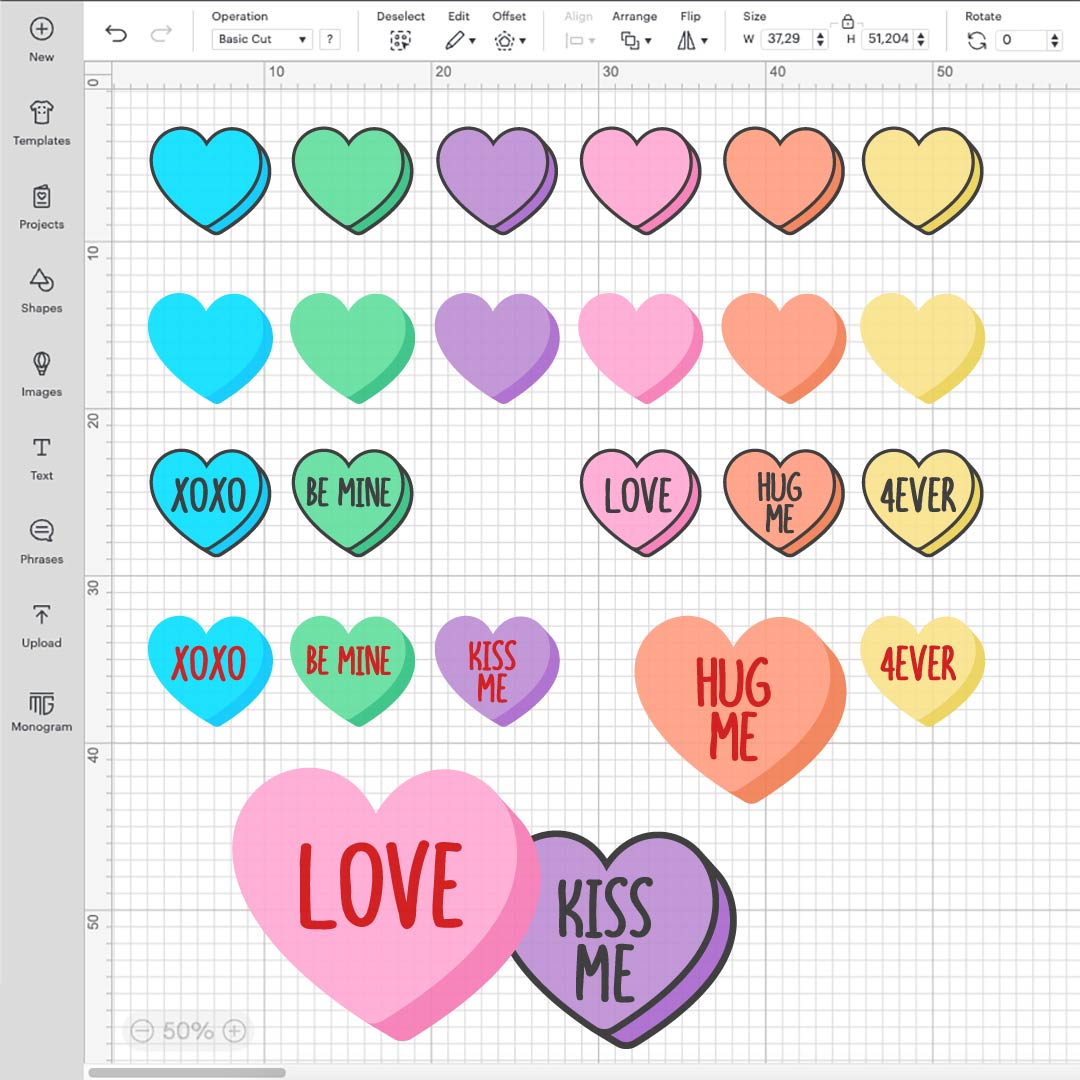Open the Projects panel
Screen dimensions: 1080x1080
coord(41,207)
